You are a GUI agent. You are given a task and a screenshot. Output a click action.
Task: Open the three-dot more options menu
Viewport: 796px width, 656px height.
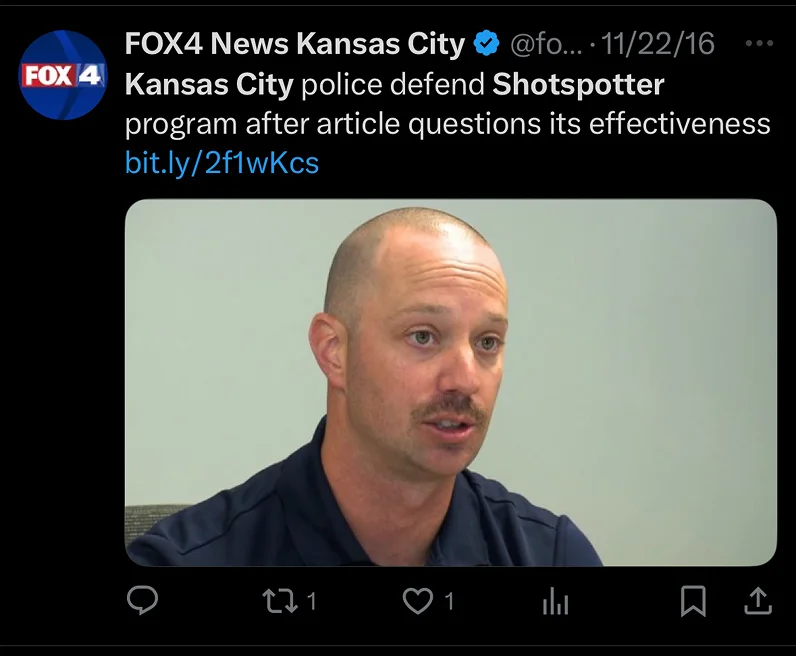coord(759,43)
